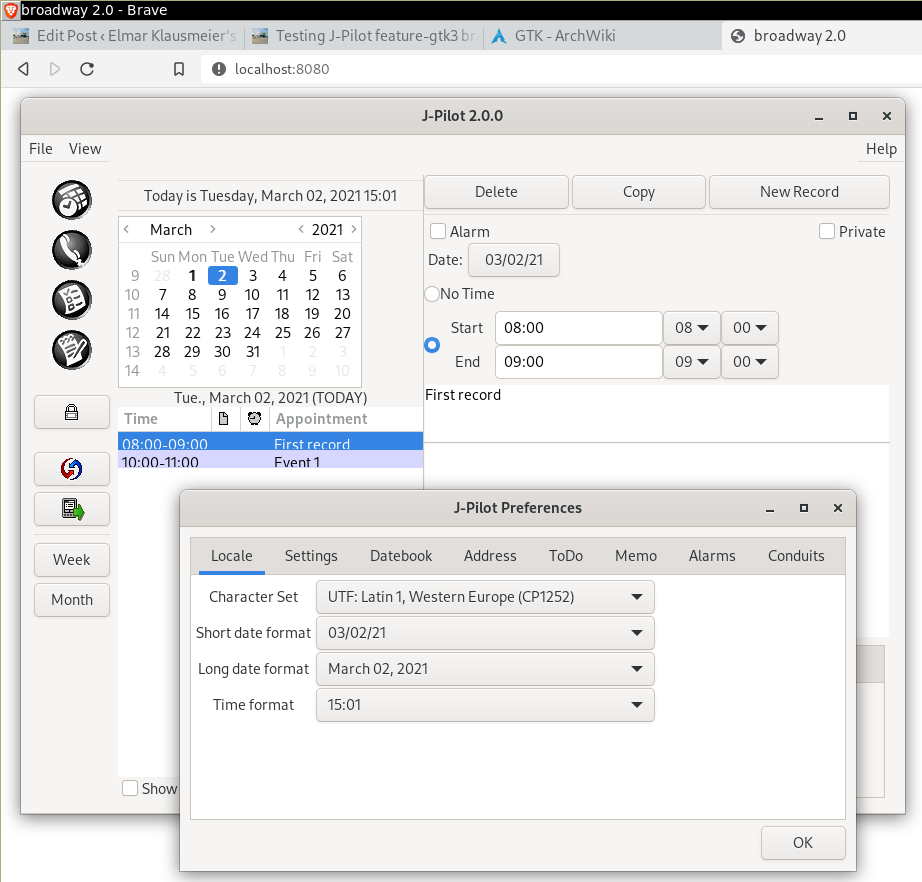Enable the Alarm checkbox
Image resolution: width=922 pixels, height=882 pixels.
click(x=438, y=231)
